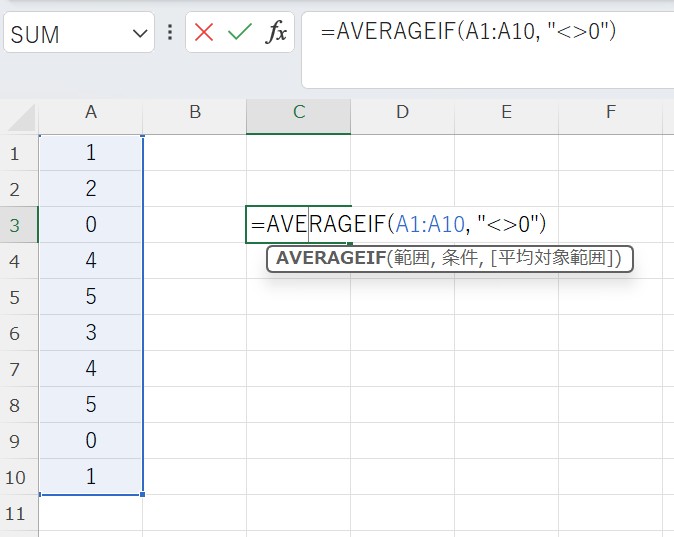Click the formula bar options dots
Viewport: 674px width, 537px height.
click(x=170, y=33)
